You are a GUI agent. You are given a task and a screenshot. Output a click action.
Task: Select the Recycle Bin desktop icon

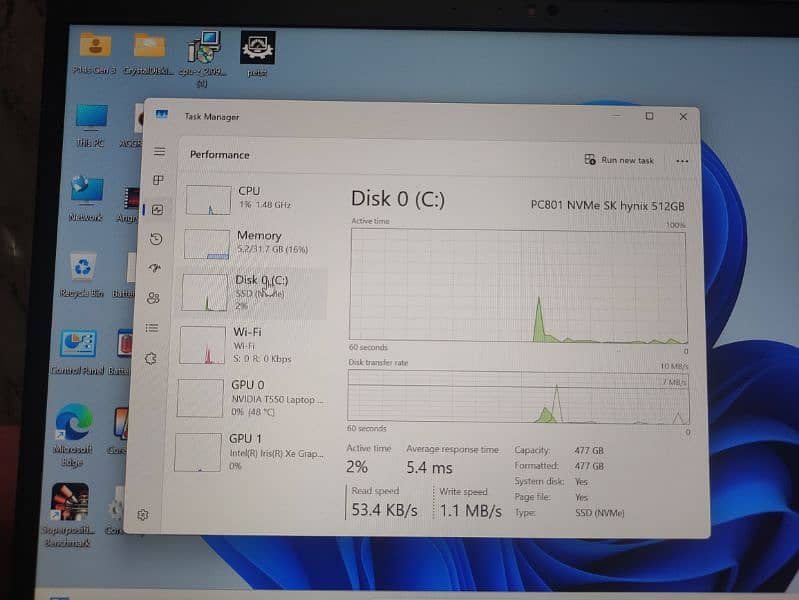coord(82,275)
